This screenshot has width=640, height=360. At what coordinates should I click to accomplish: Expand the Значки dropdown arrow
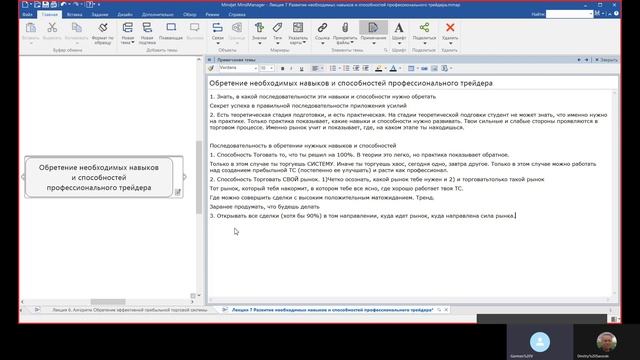[259, 43]
